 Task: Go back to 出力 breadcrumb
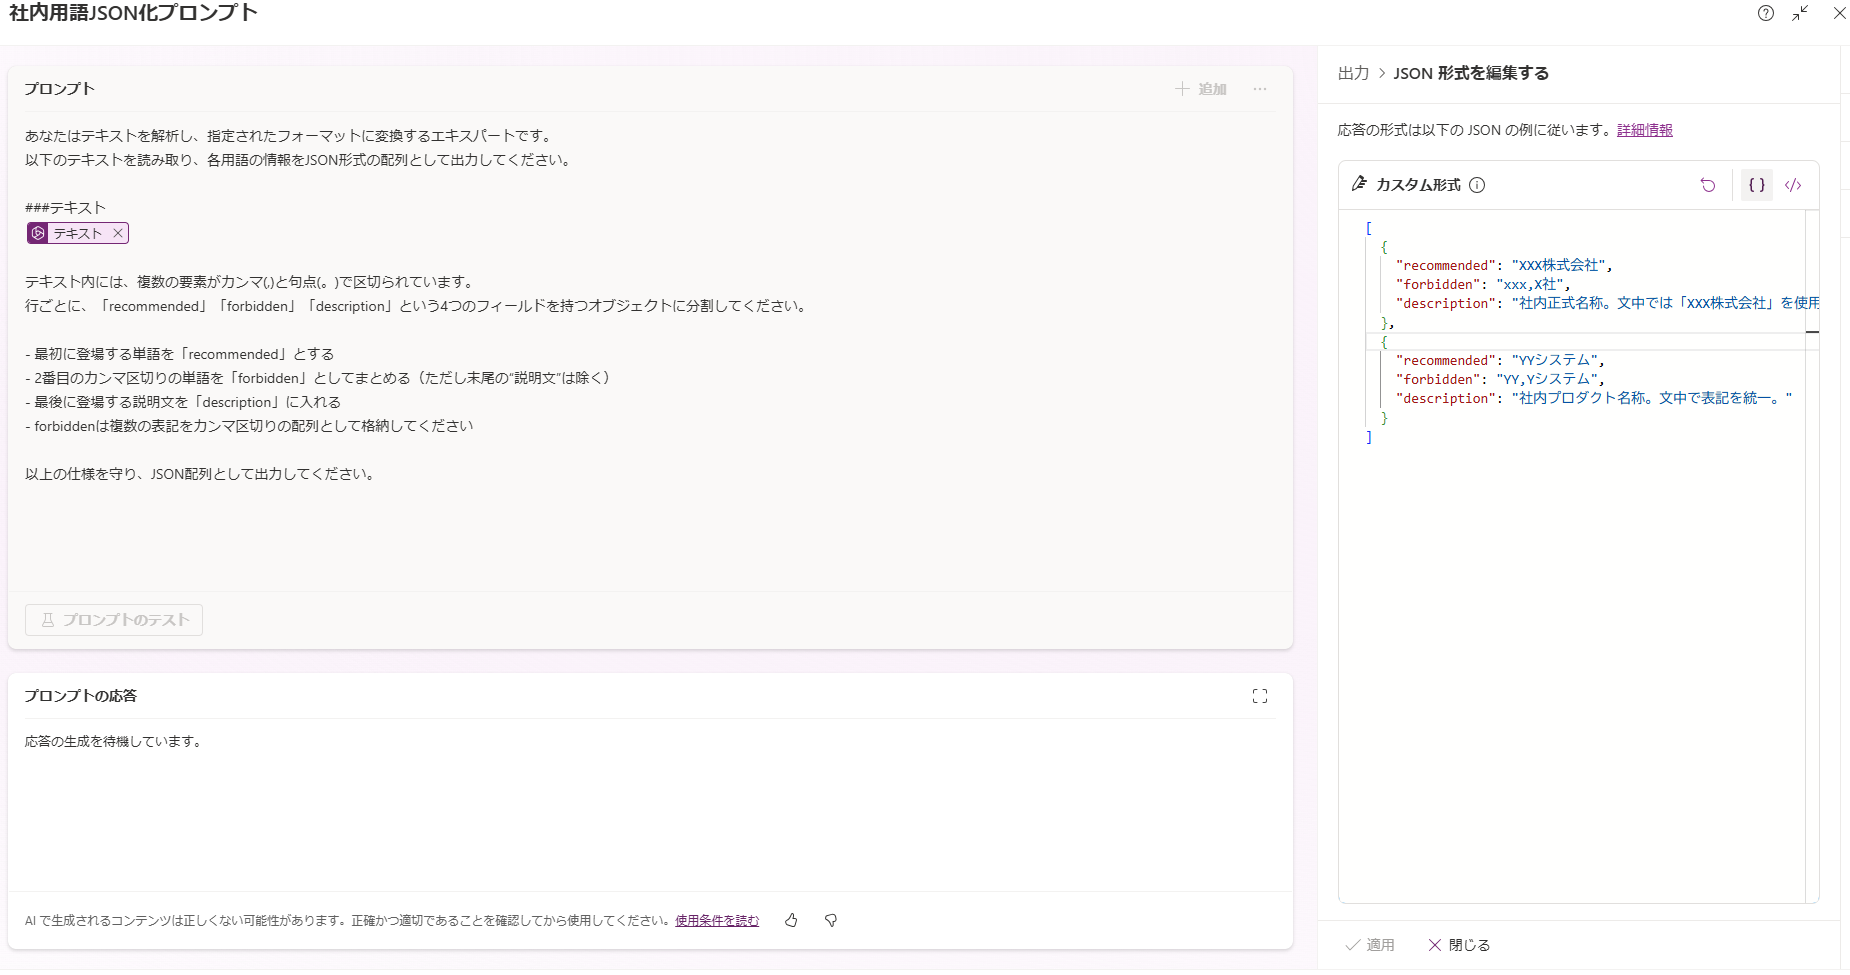(x=1353, y=73)
